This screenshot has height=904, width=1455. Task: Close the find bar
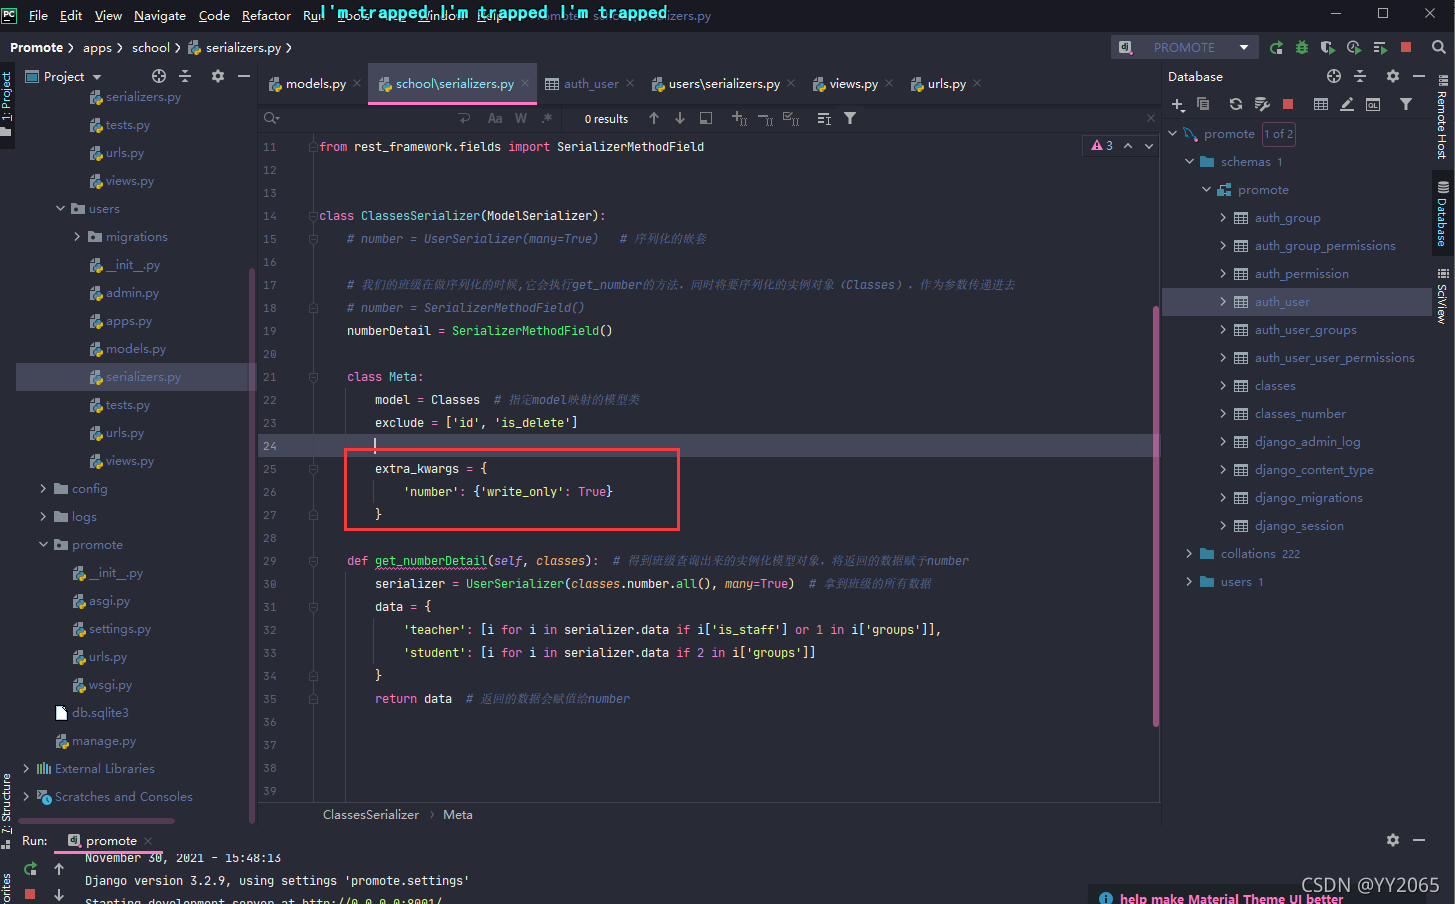pos(1151,118)
